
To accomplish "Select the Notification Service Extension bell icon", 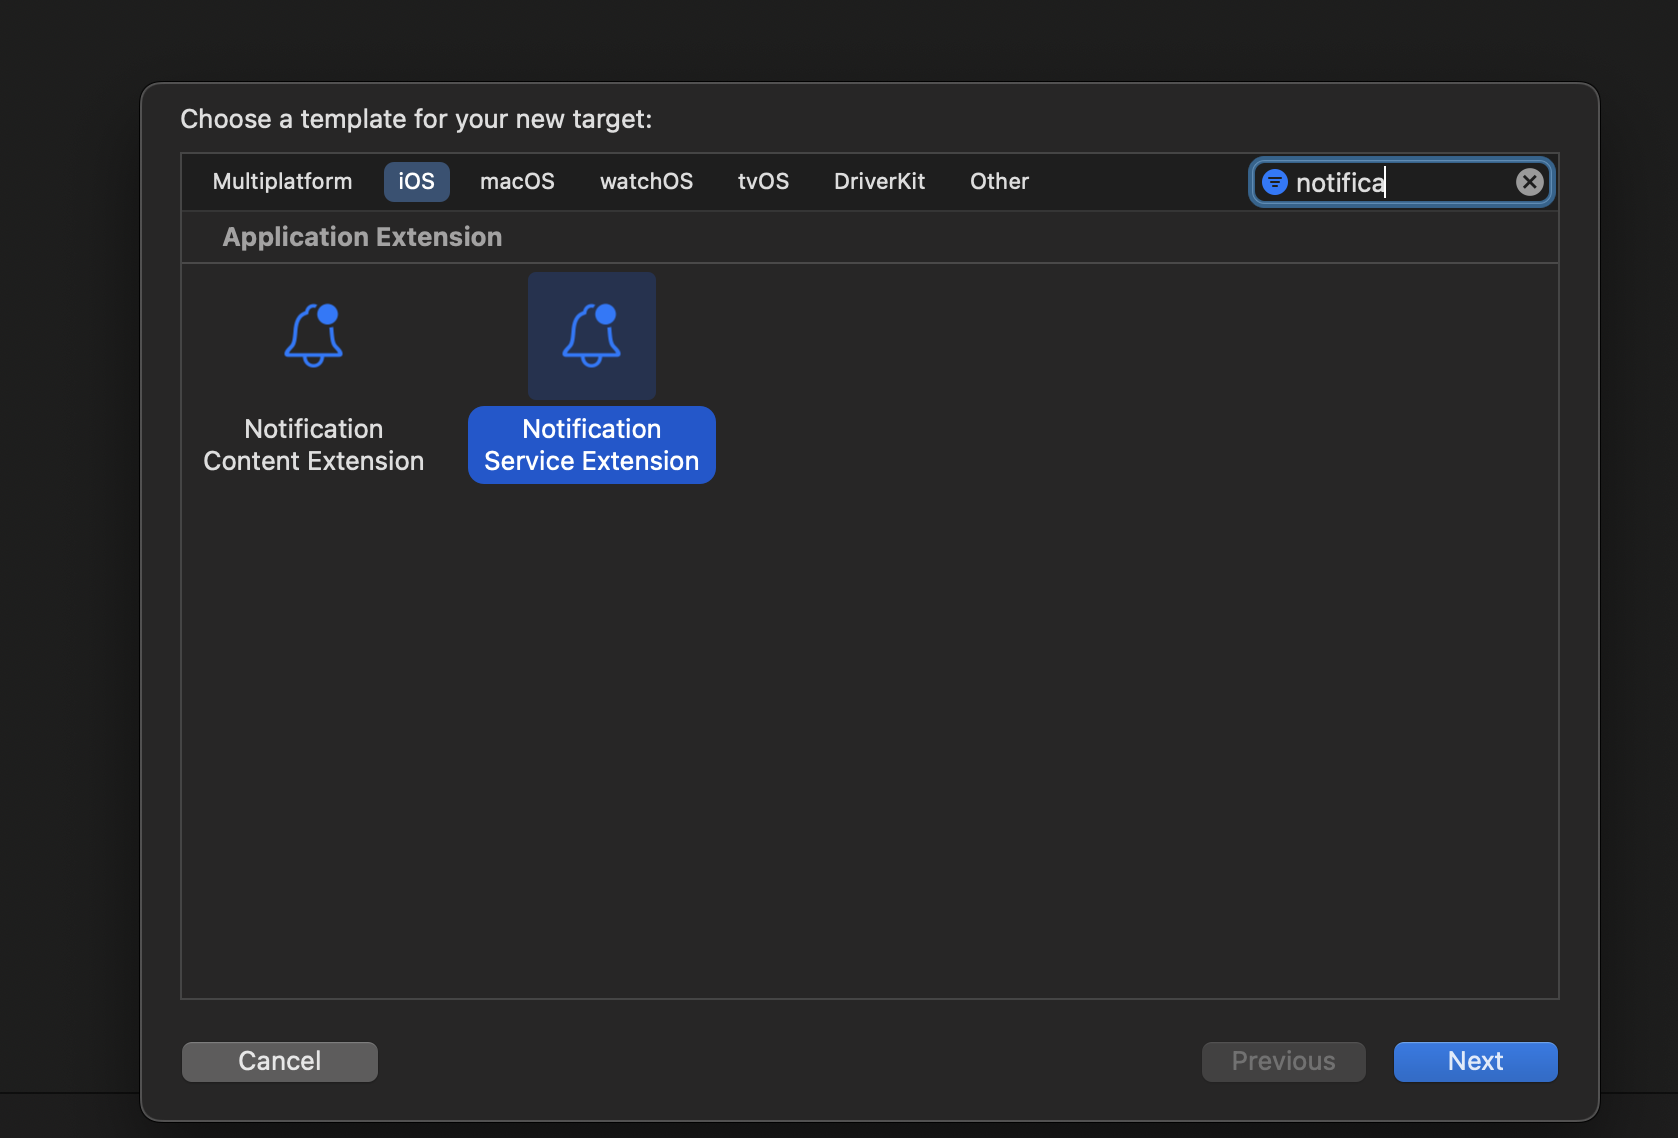I will pyautogui.click(x=591, y=336).
